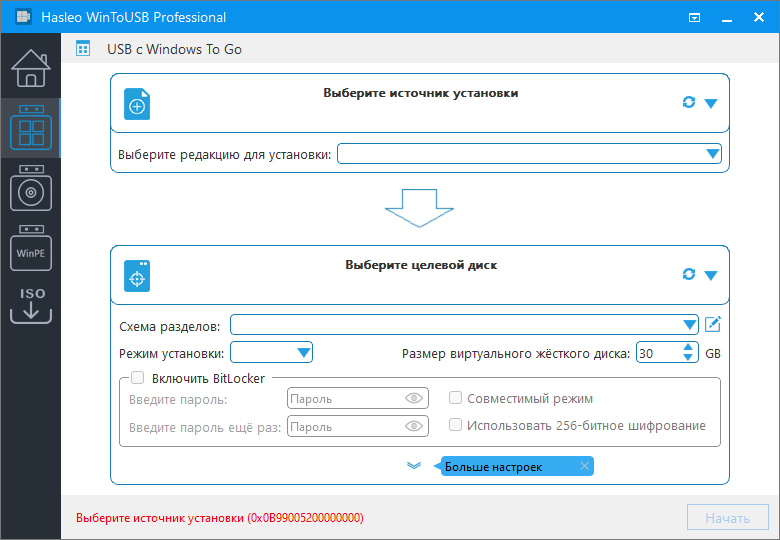Click the add installation source file icon
The image size is (780, 540).
pos(137,104)
